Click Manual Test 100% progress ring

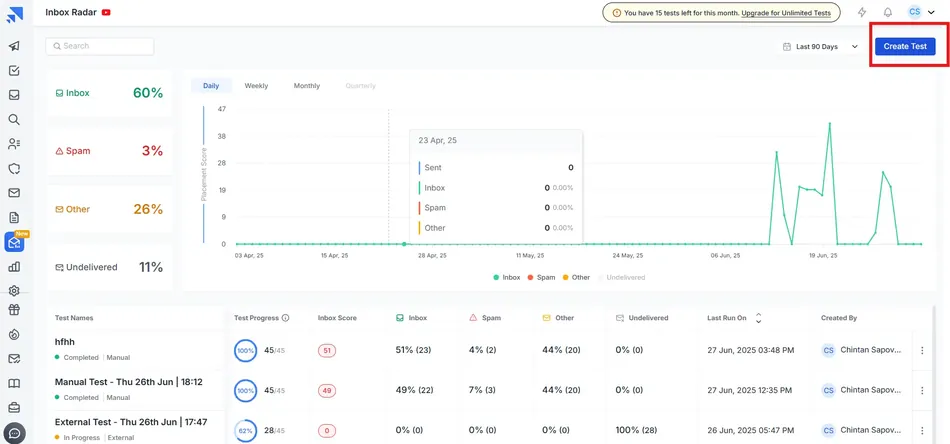tap(245, 391)
